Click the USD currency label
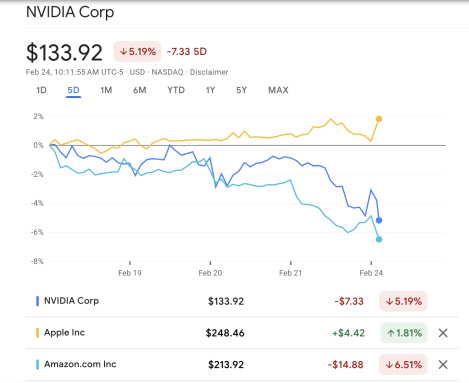 tap(137, 72)
